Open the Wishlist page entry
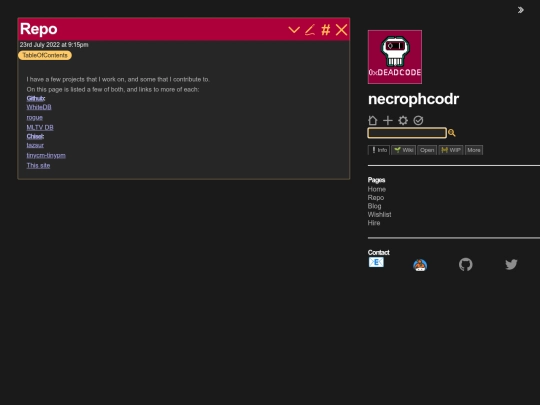This screenshot has height=405, width=540. click(x=380, y=215)
